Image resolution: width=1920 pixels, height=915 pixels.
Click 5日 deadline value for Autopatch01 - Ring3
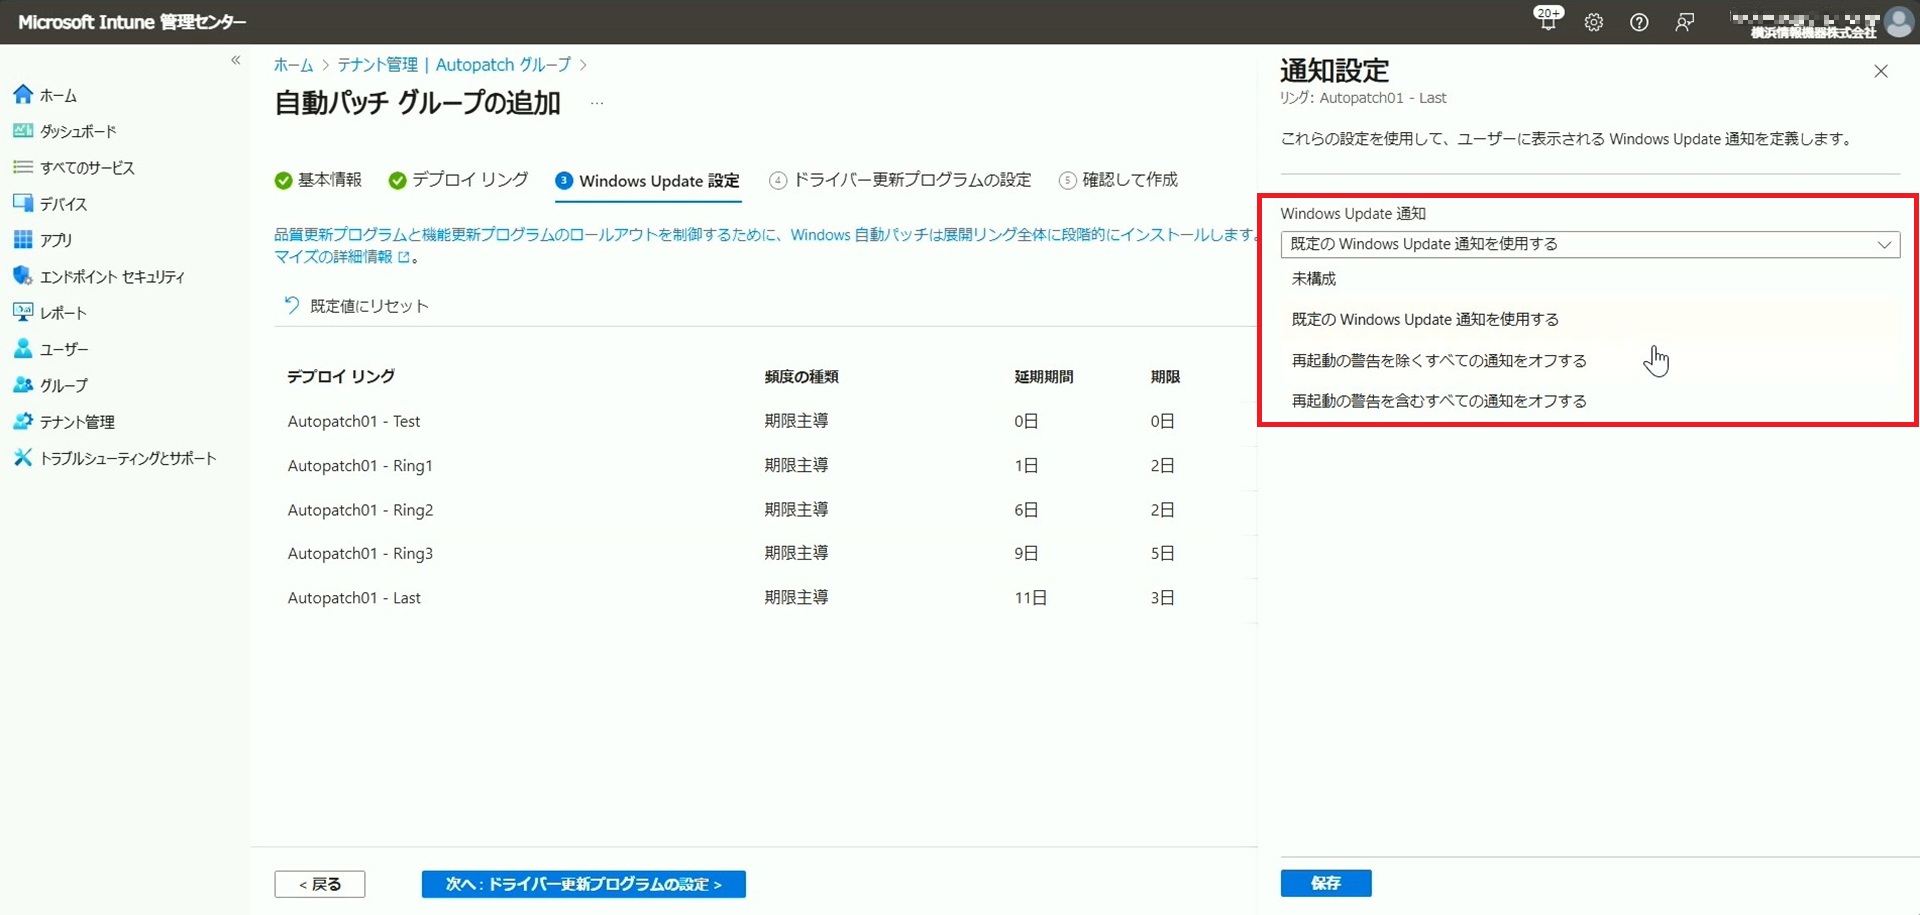pos(1162,553)
